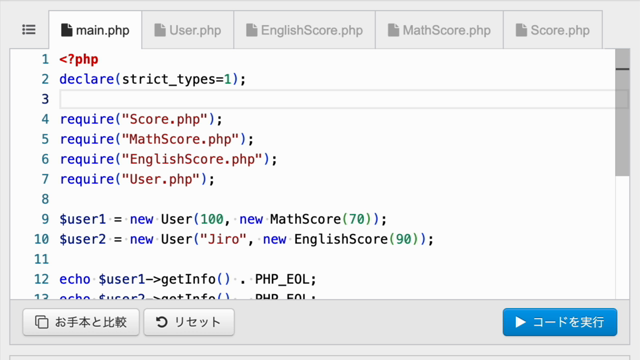640x360 pixels.
Task: Place cursor in empty line 3
Action: 337,99
